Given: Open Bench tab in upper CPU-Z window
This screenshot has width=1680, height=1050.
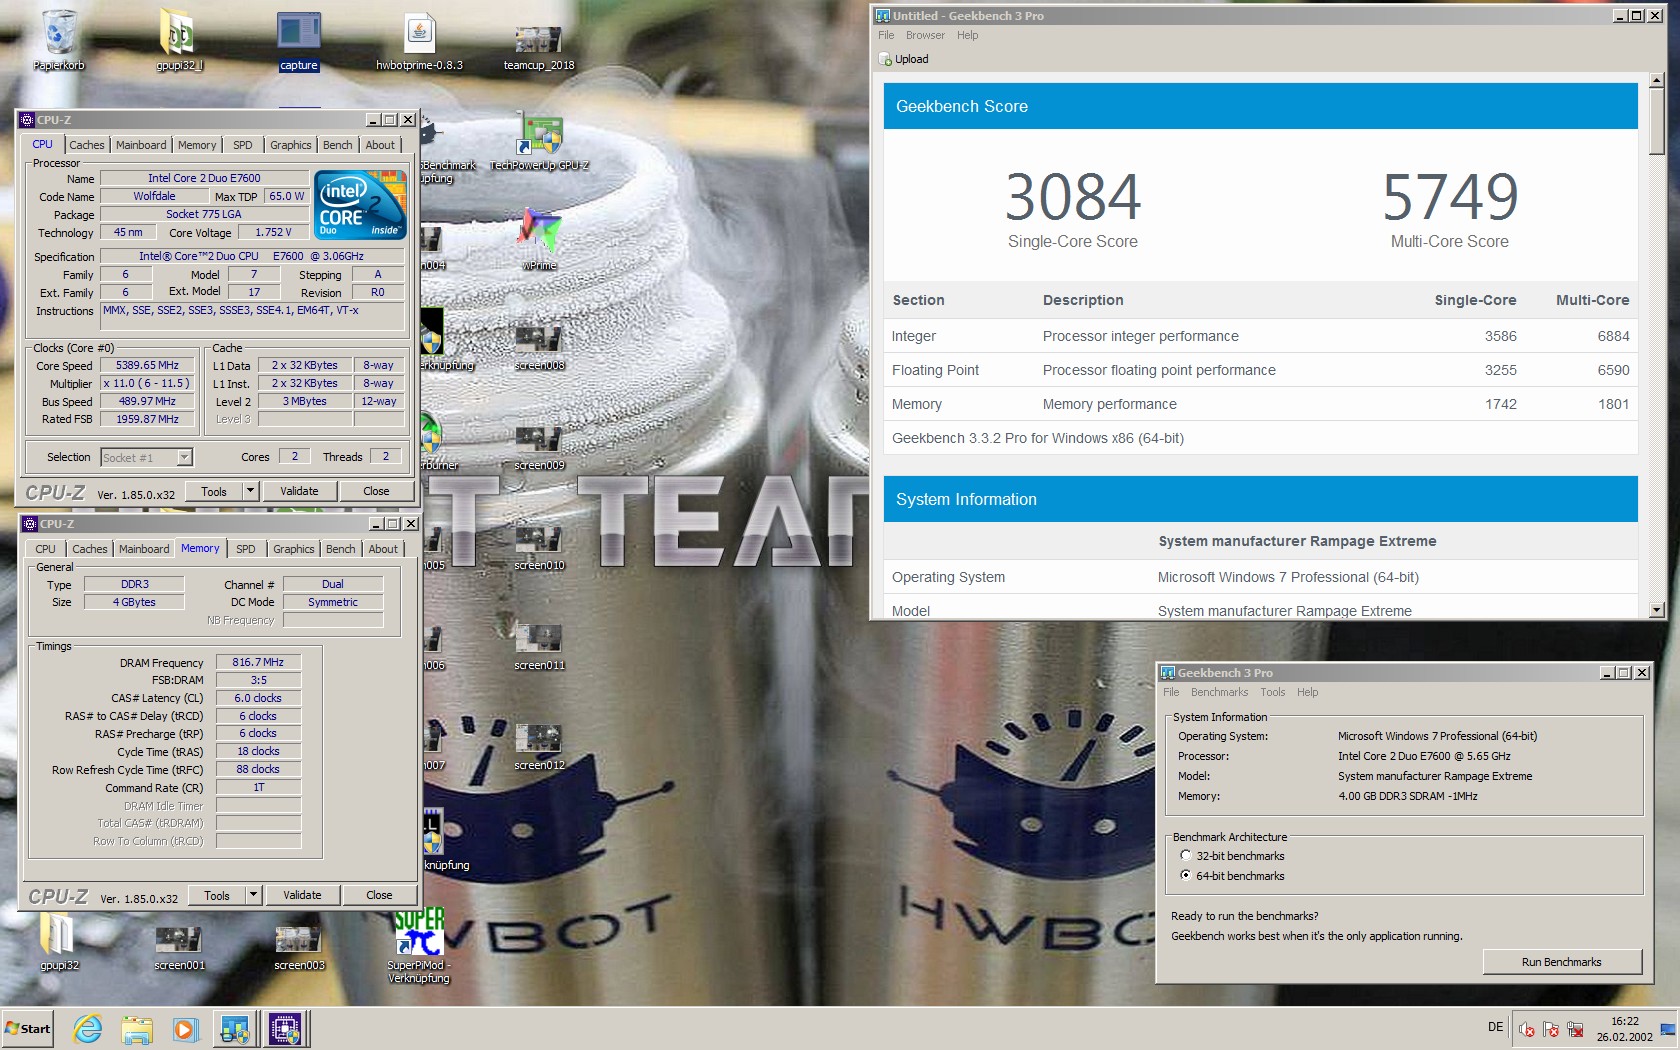Looking at the screenshot, I should point(338,145).
